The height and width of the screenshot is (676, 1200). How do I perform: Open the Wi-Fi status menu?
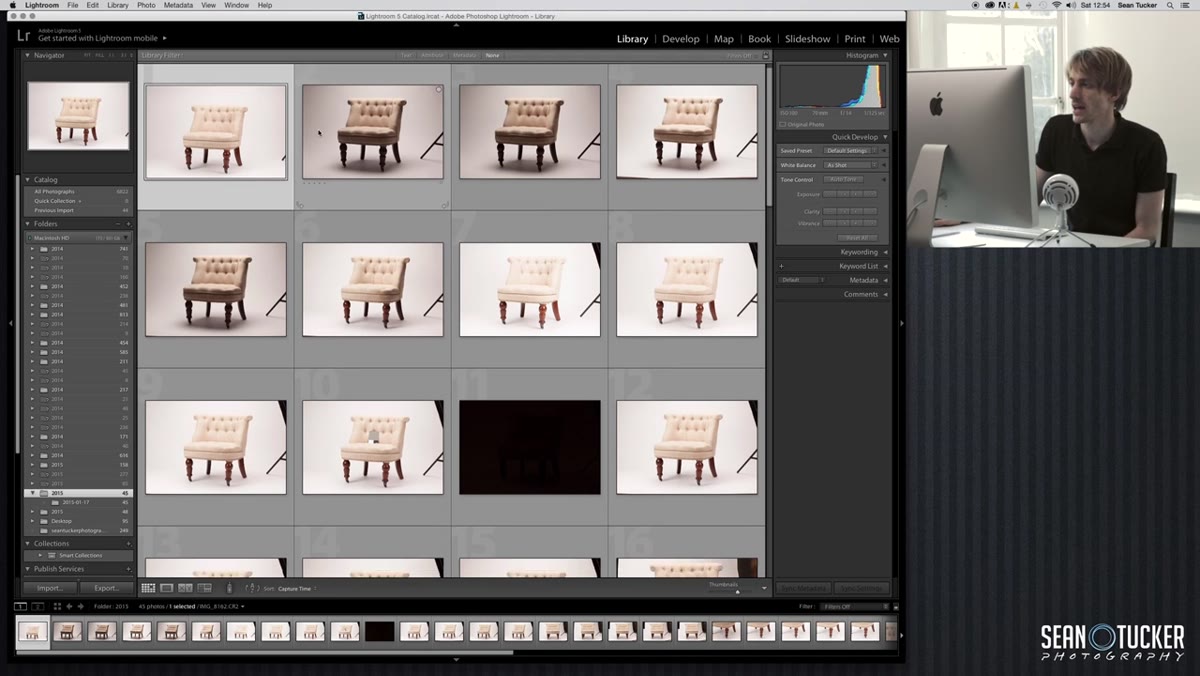coord(1057,5)
